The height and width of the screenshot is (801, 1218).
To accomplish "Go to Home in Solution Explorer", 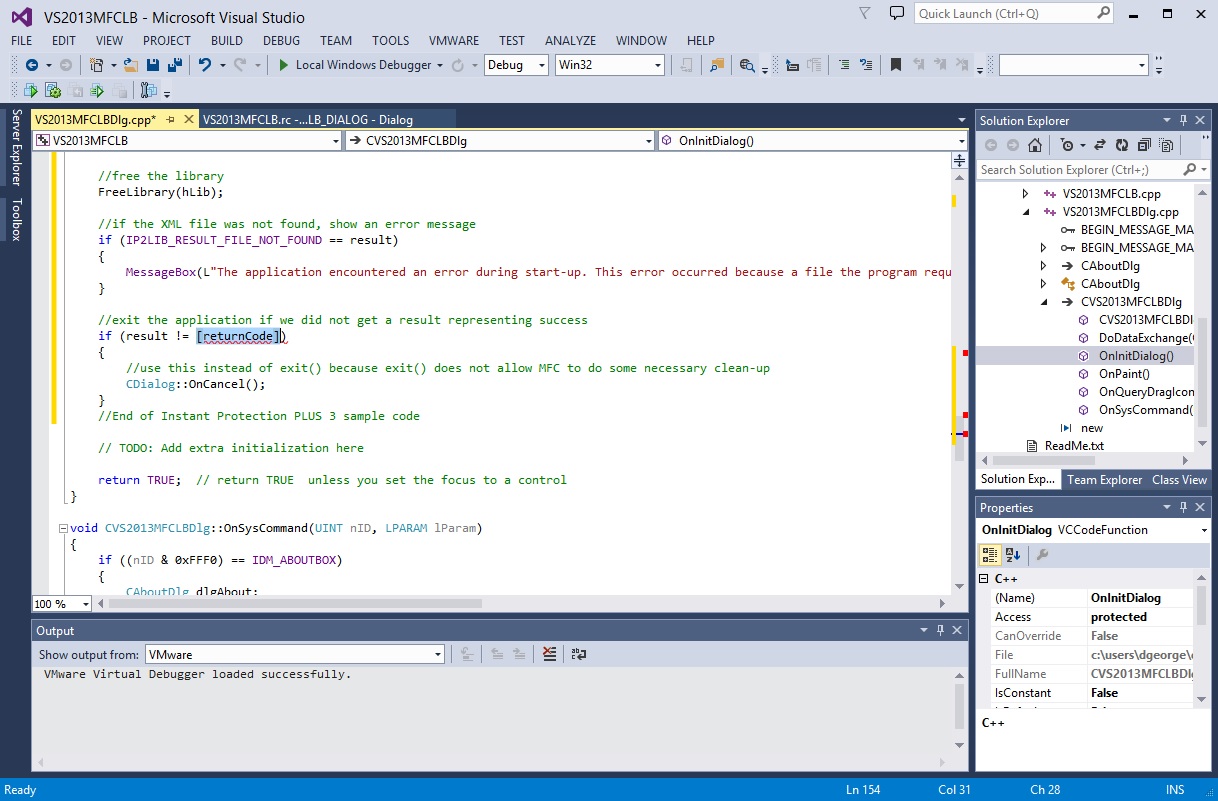I will (x=1034, y=145).
